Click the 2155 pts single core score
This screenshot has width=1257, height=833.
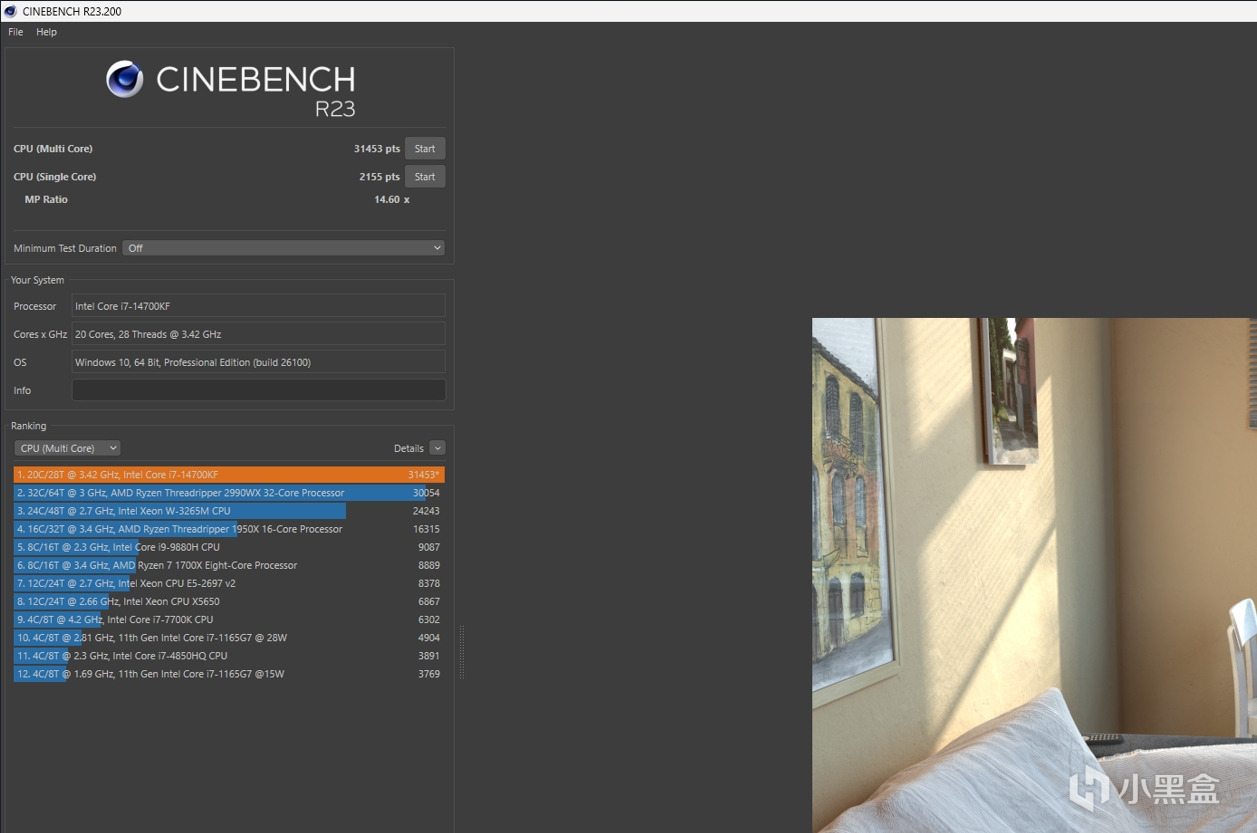click(x=379, y=177)
